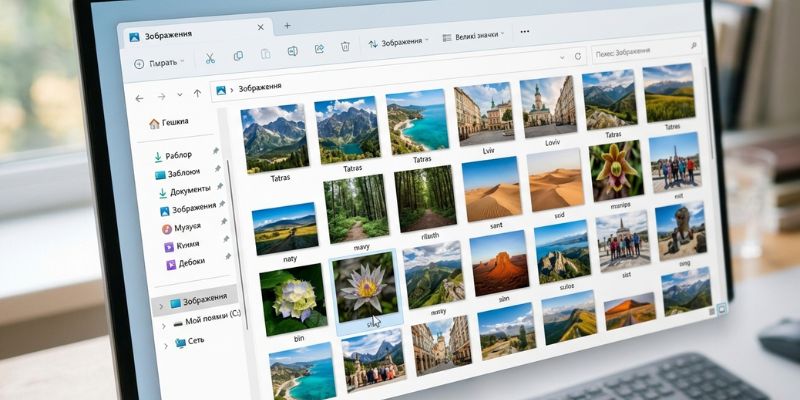Open Гешкиа home in sidebar
800x400 pixels.
169,123
